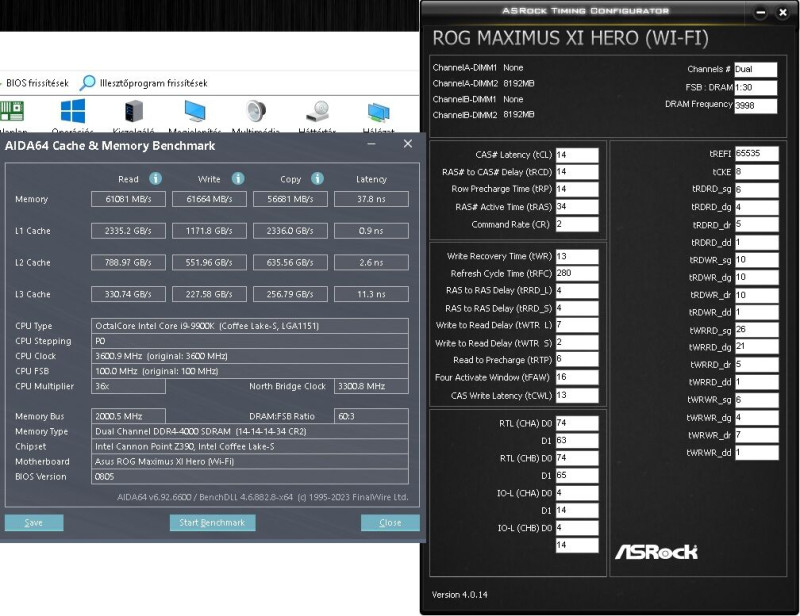
Task: Select the network computers icon
Action: (x=378, y=111)
